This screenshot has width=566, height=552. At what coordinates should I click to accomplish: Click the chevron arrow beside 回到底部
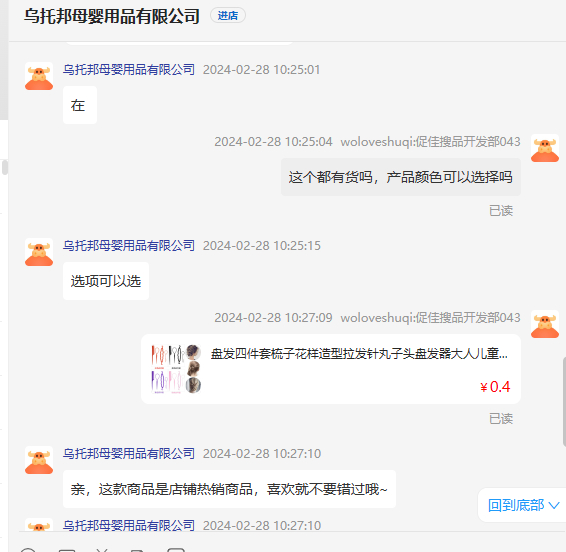554,505
